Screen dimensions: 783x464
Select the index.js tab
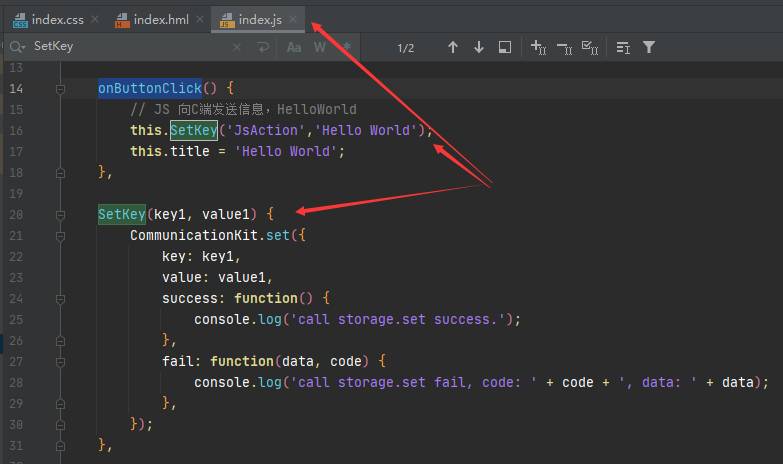[x=260, y=20]
